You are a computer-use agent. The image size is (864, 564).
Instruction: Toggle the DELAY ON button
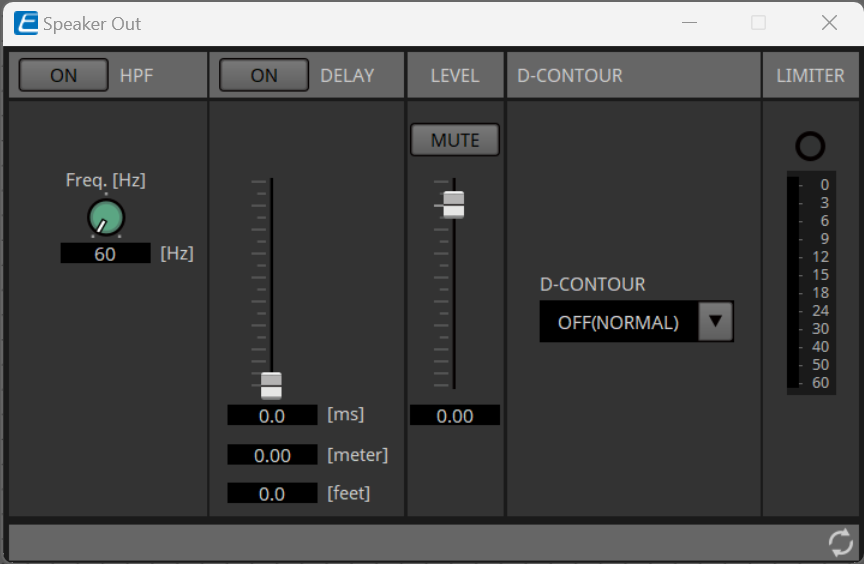click(x=264, y=75)
